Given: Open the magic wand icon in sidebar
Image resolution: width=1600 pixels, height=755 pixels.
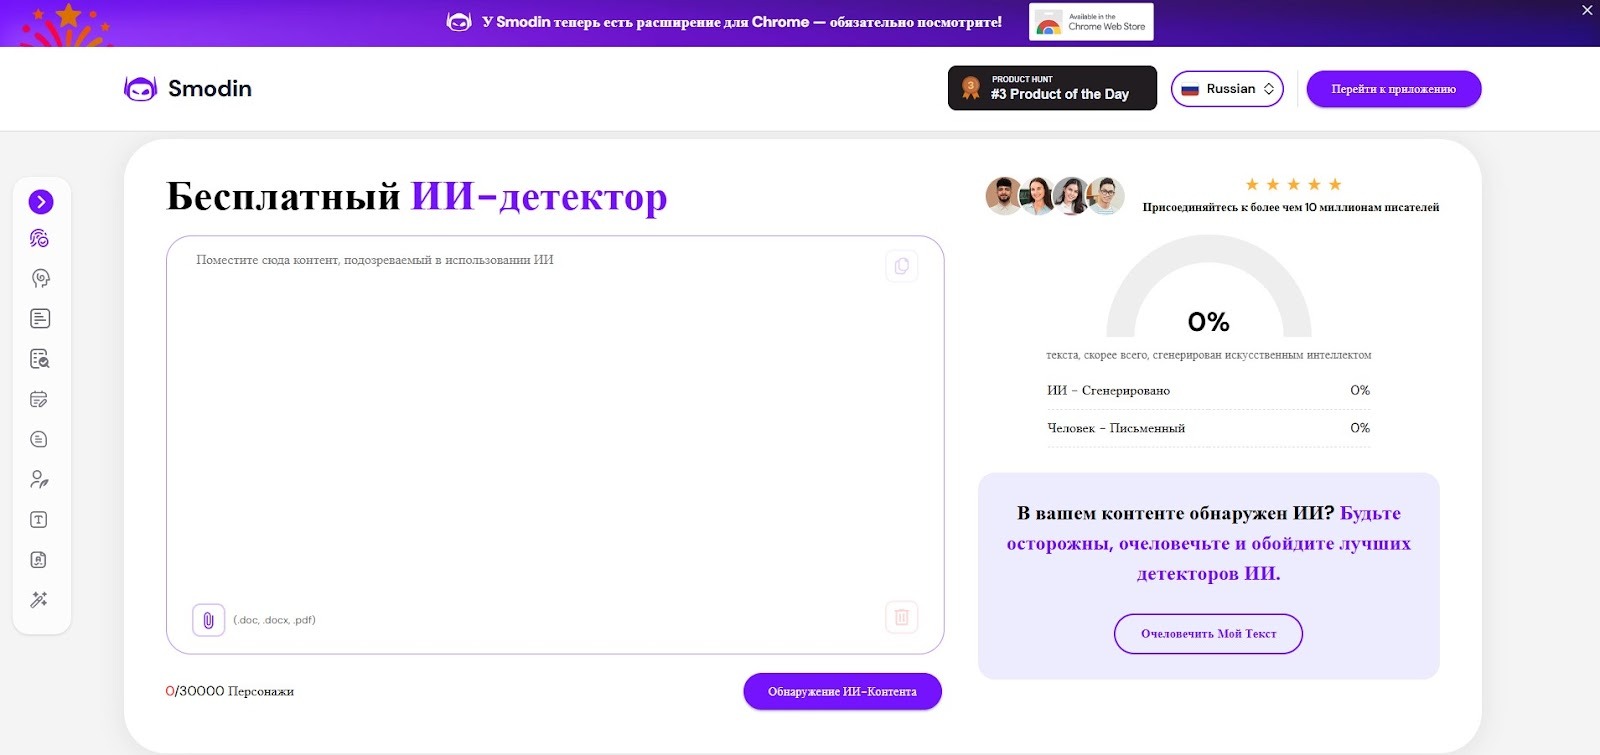Looking at the screenshot, I should pyautogui.click(x=39, y=600).
